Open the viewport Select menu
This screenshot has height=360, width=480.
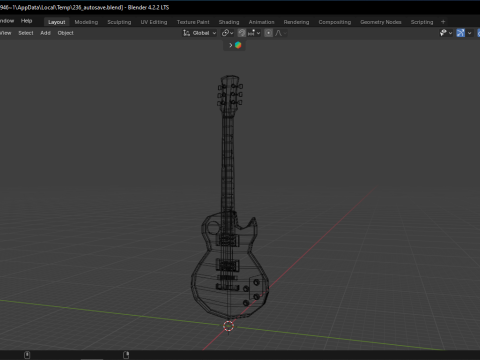click(x=26, y=33)
